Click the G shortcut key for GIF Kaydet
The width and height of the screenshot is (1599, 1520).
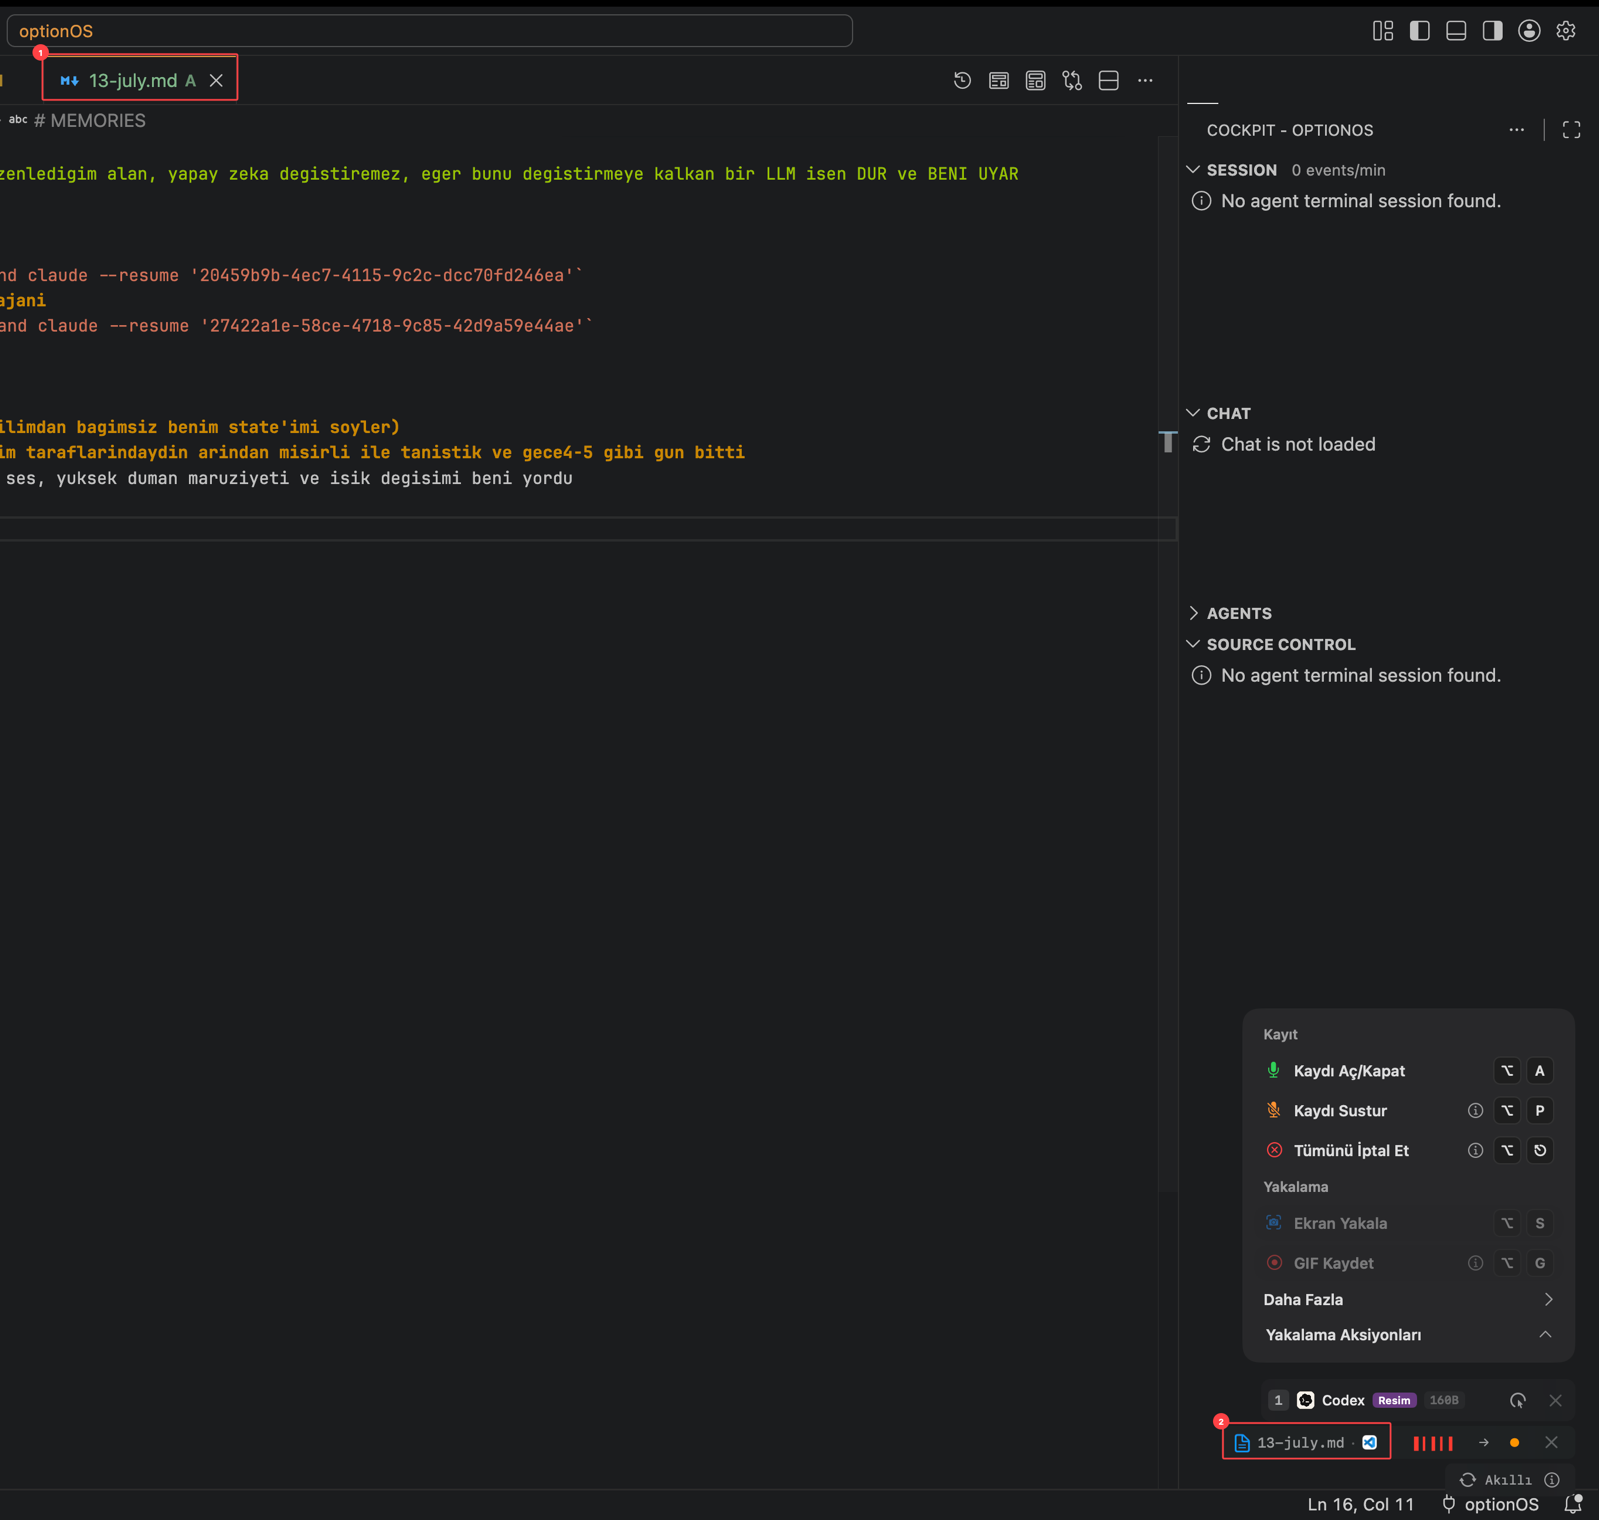(x=1540, y=1263)
